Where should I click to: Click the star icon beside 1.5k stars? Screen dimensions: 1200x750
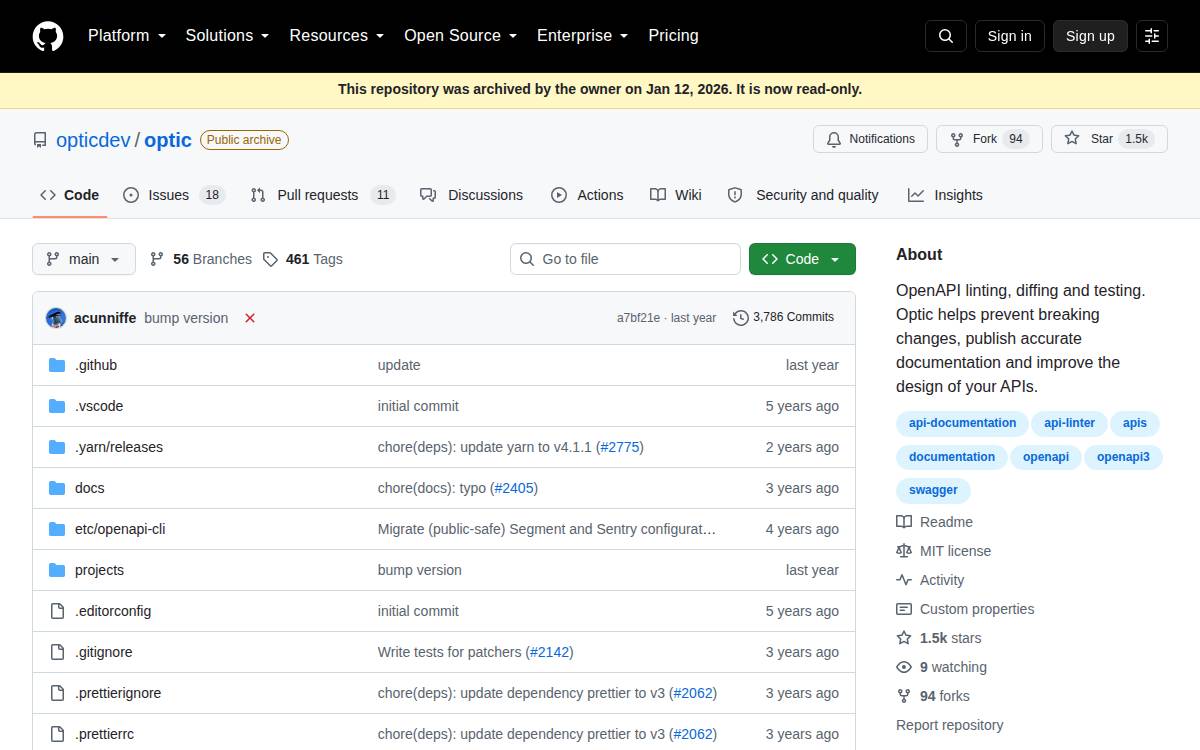[904, 638]
